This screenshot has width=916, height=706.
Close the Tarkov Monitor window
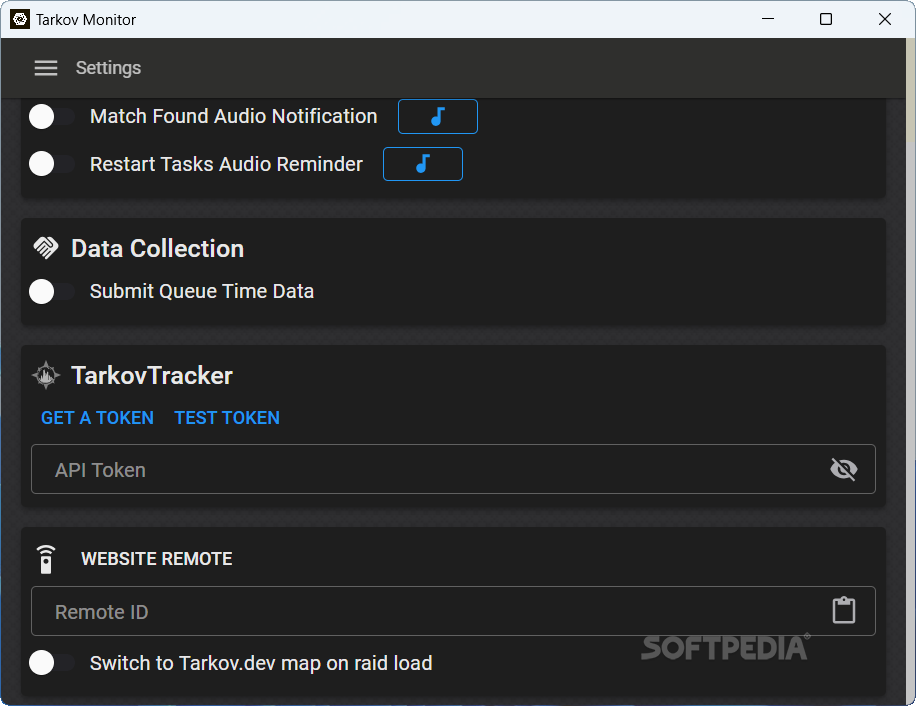pyautogui.click(x=884, y=19)
